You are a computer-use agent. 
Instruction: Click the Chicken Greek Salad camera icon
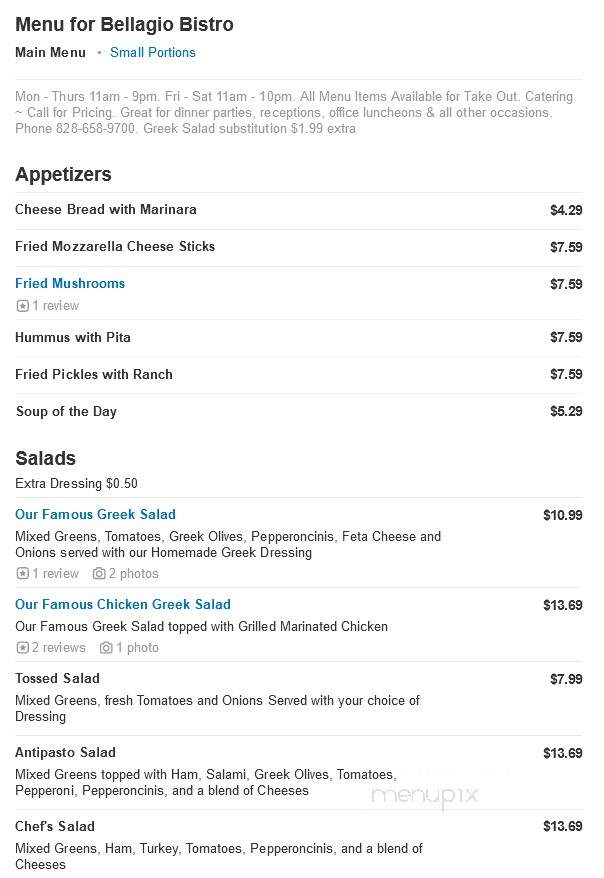pos(106,647)
